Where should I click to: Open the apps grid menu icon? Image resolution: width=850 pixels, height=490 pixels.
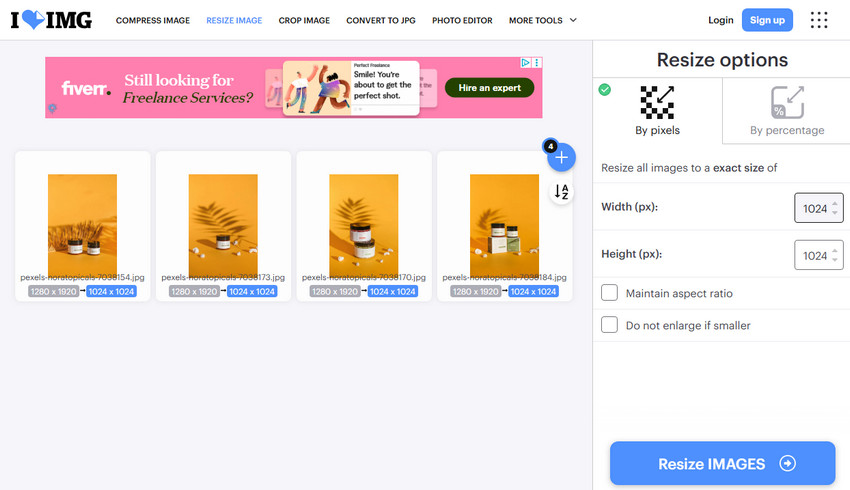(819, 20)
